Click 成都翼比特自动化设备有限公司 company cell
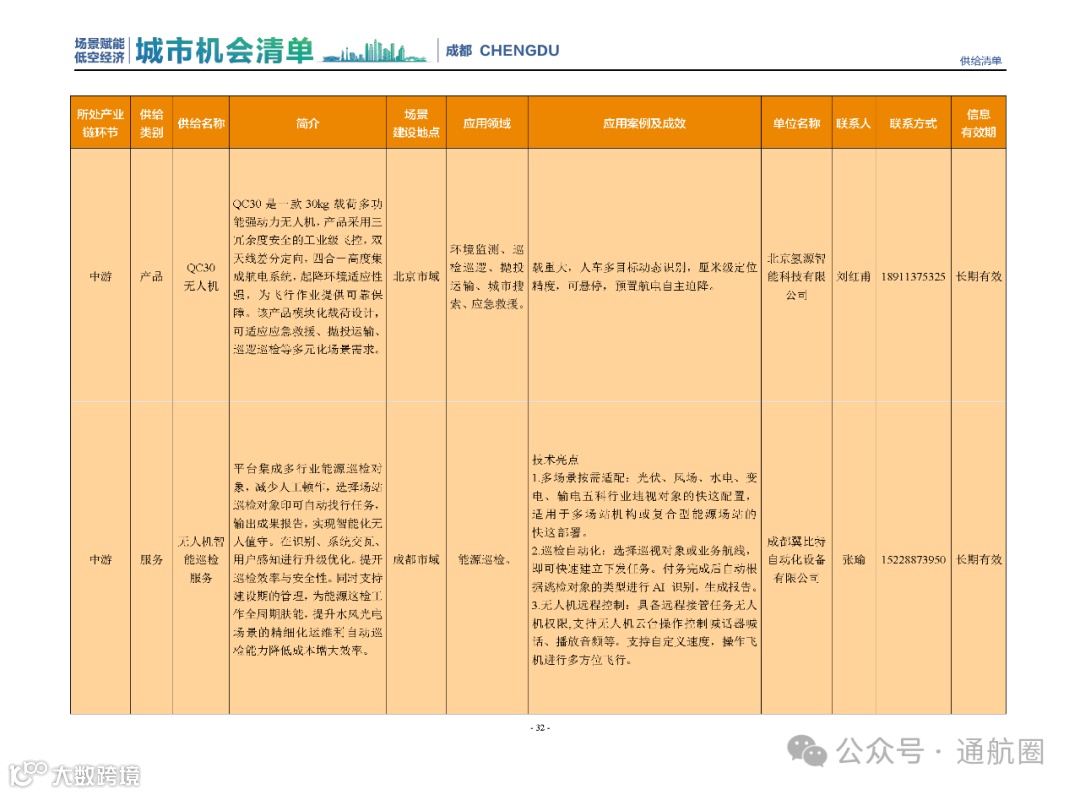Screen dimensions: 1080x795 point(796,559)
